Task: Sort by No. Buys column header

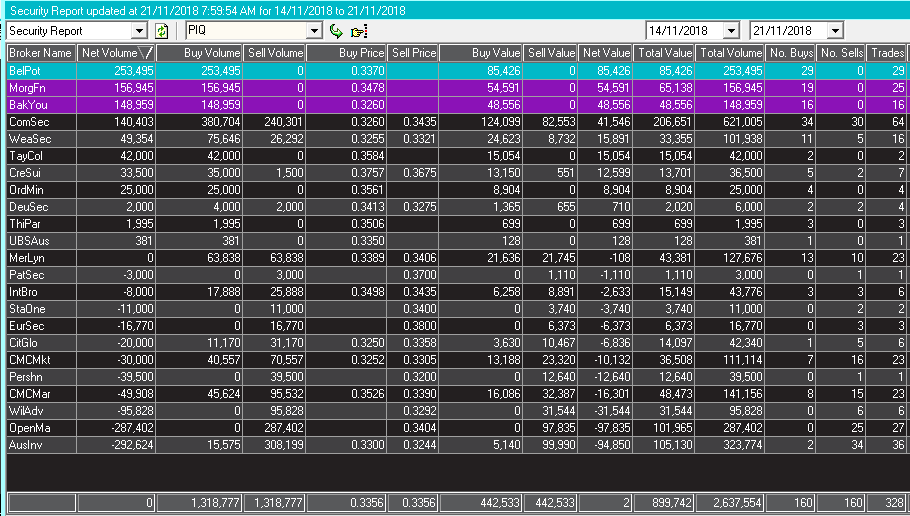Action: (x=790, y=53)
